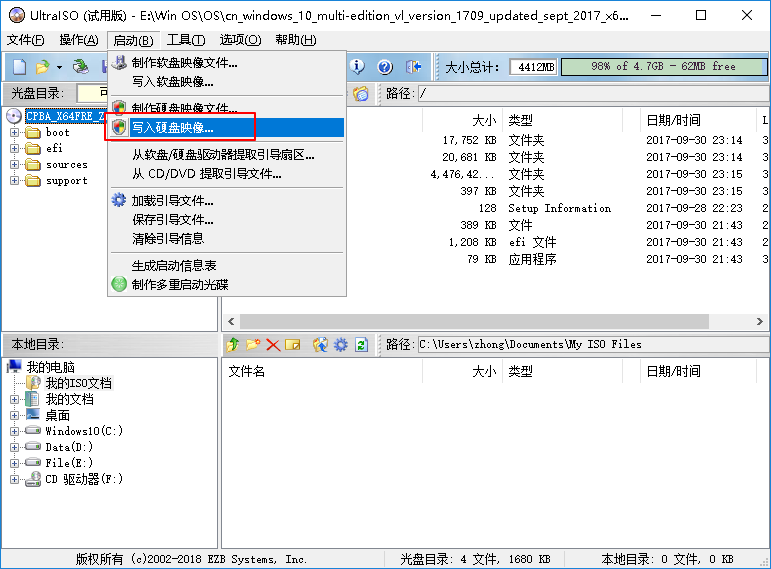
Task: Choose 制作软盘映像文件... menu entry
Action: pyautogui.click(x=227, y=62)
